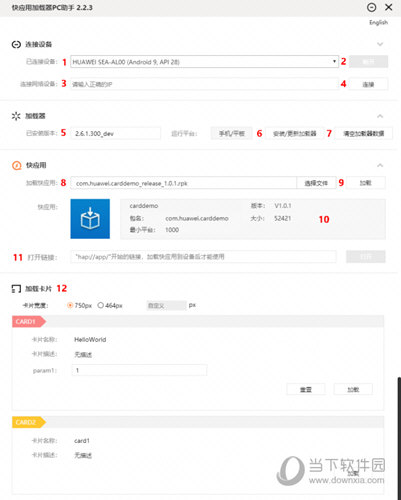Click the 连接设备 section link icon
The image size is (401, 500).
tap(16, 44)
